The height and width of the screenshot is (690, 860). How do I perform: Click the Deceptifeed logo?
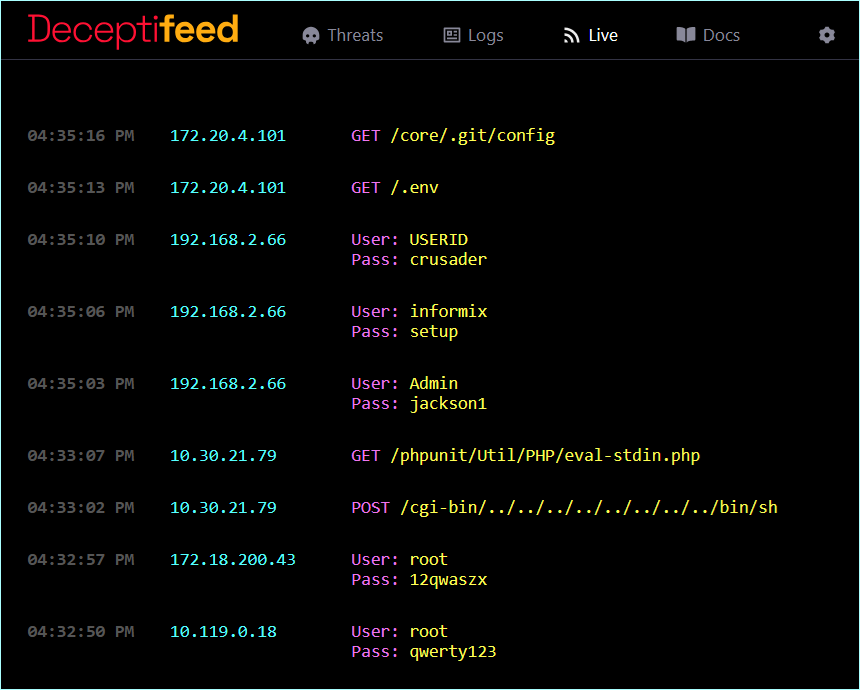(x=133, y=30)
